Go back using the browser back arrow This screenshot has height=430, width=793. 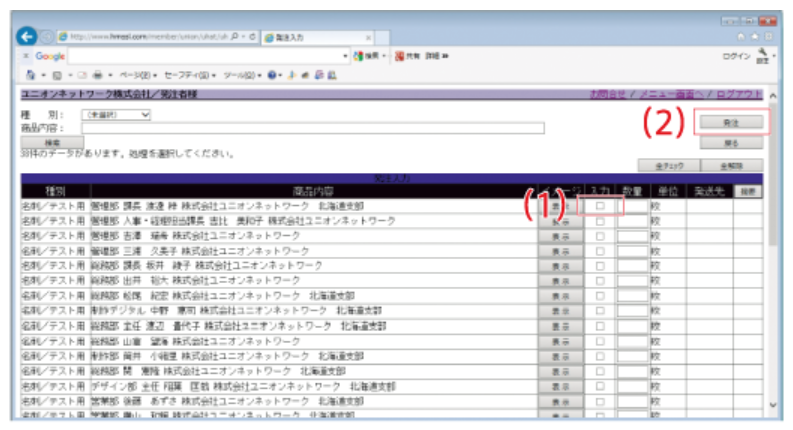tap(26, 36)
